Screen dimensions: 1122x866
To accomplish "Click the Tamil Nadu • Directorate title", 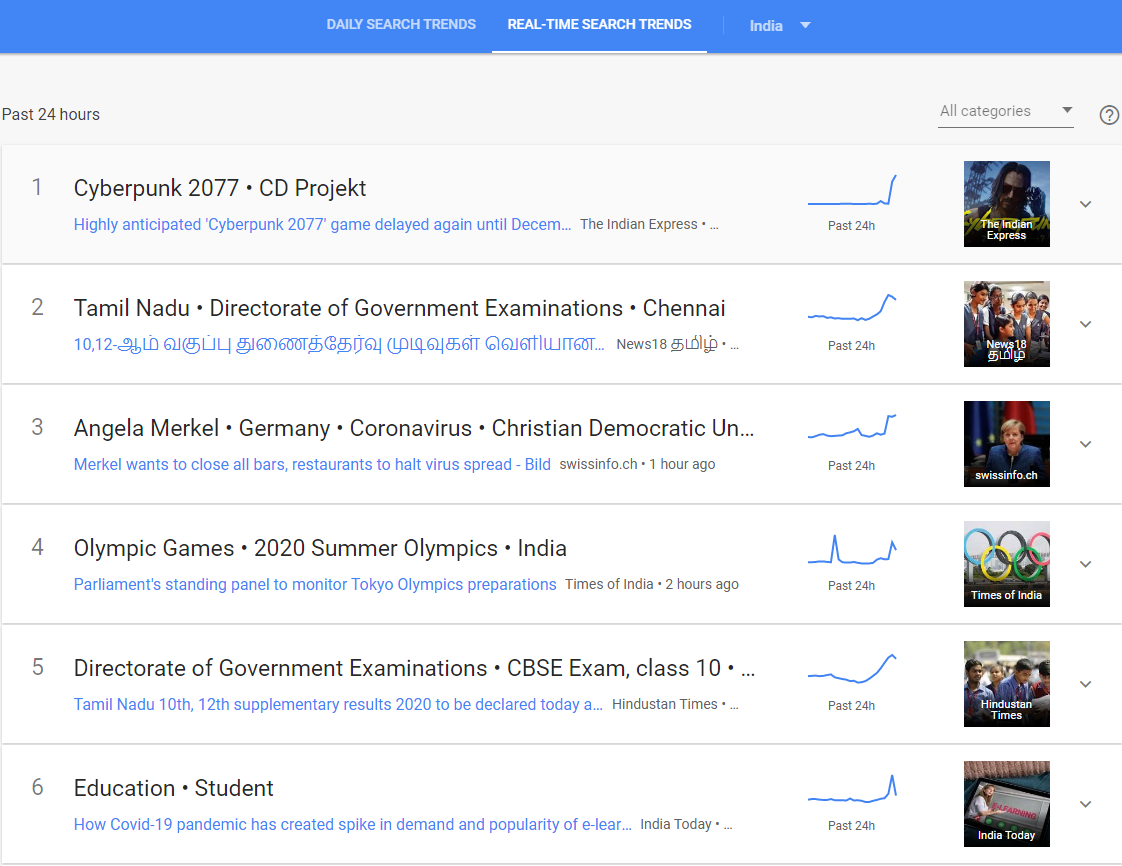I will 399,308.
